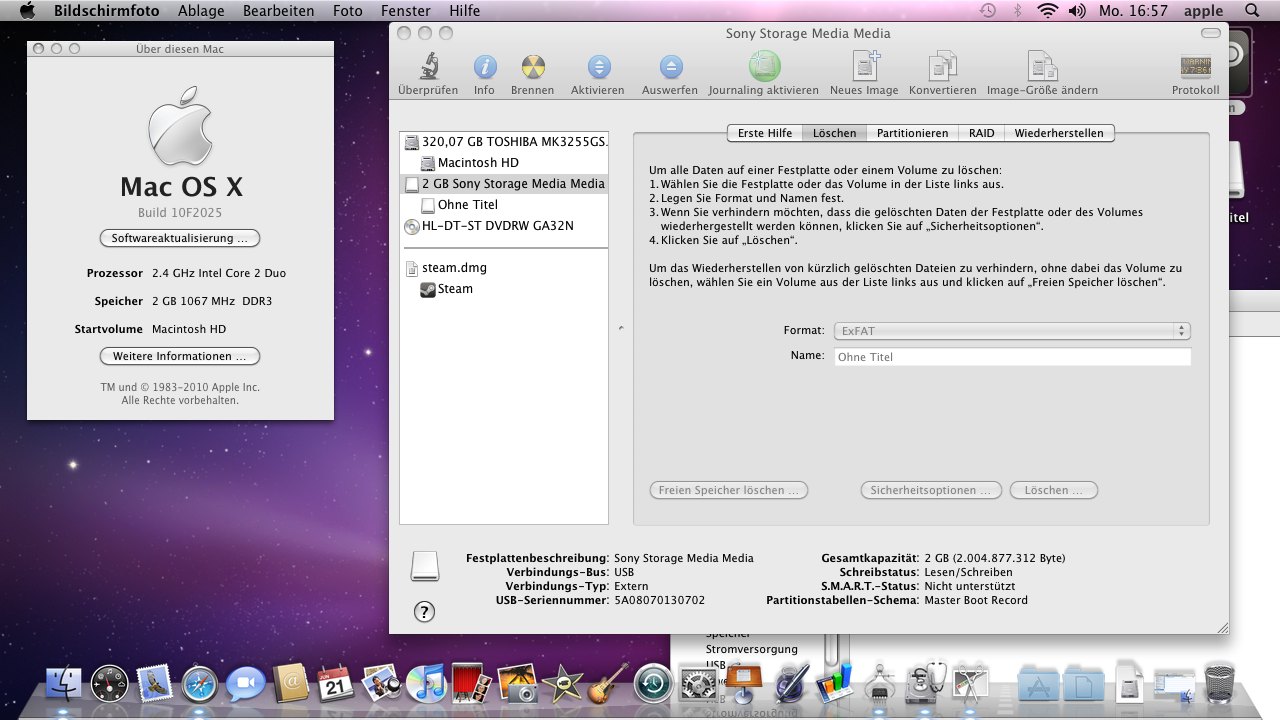Viewport: 1280px width, 720px height.
Task: Open Photo Booth in the Dock
Action: (472, 683)
